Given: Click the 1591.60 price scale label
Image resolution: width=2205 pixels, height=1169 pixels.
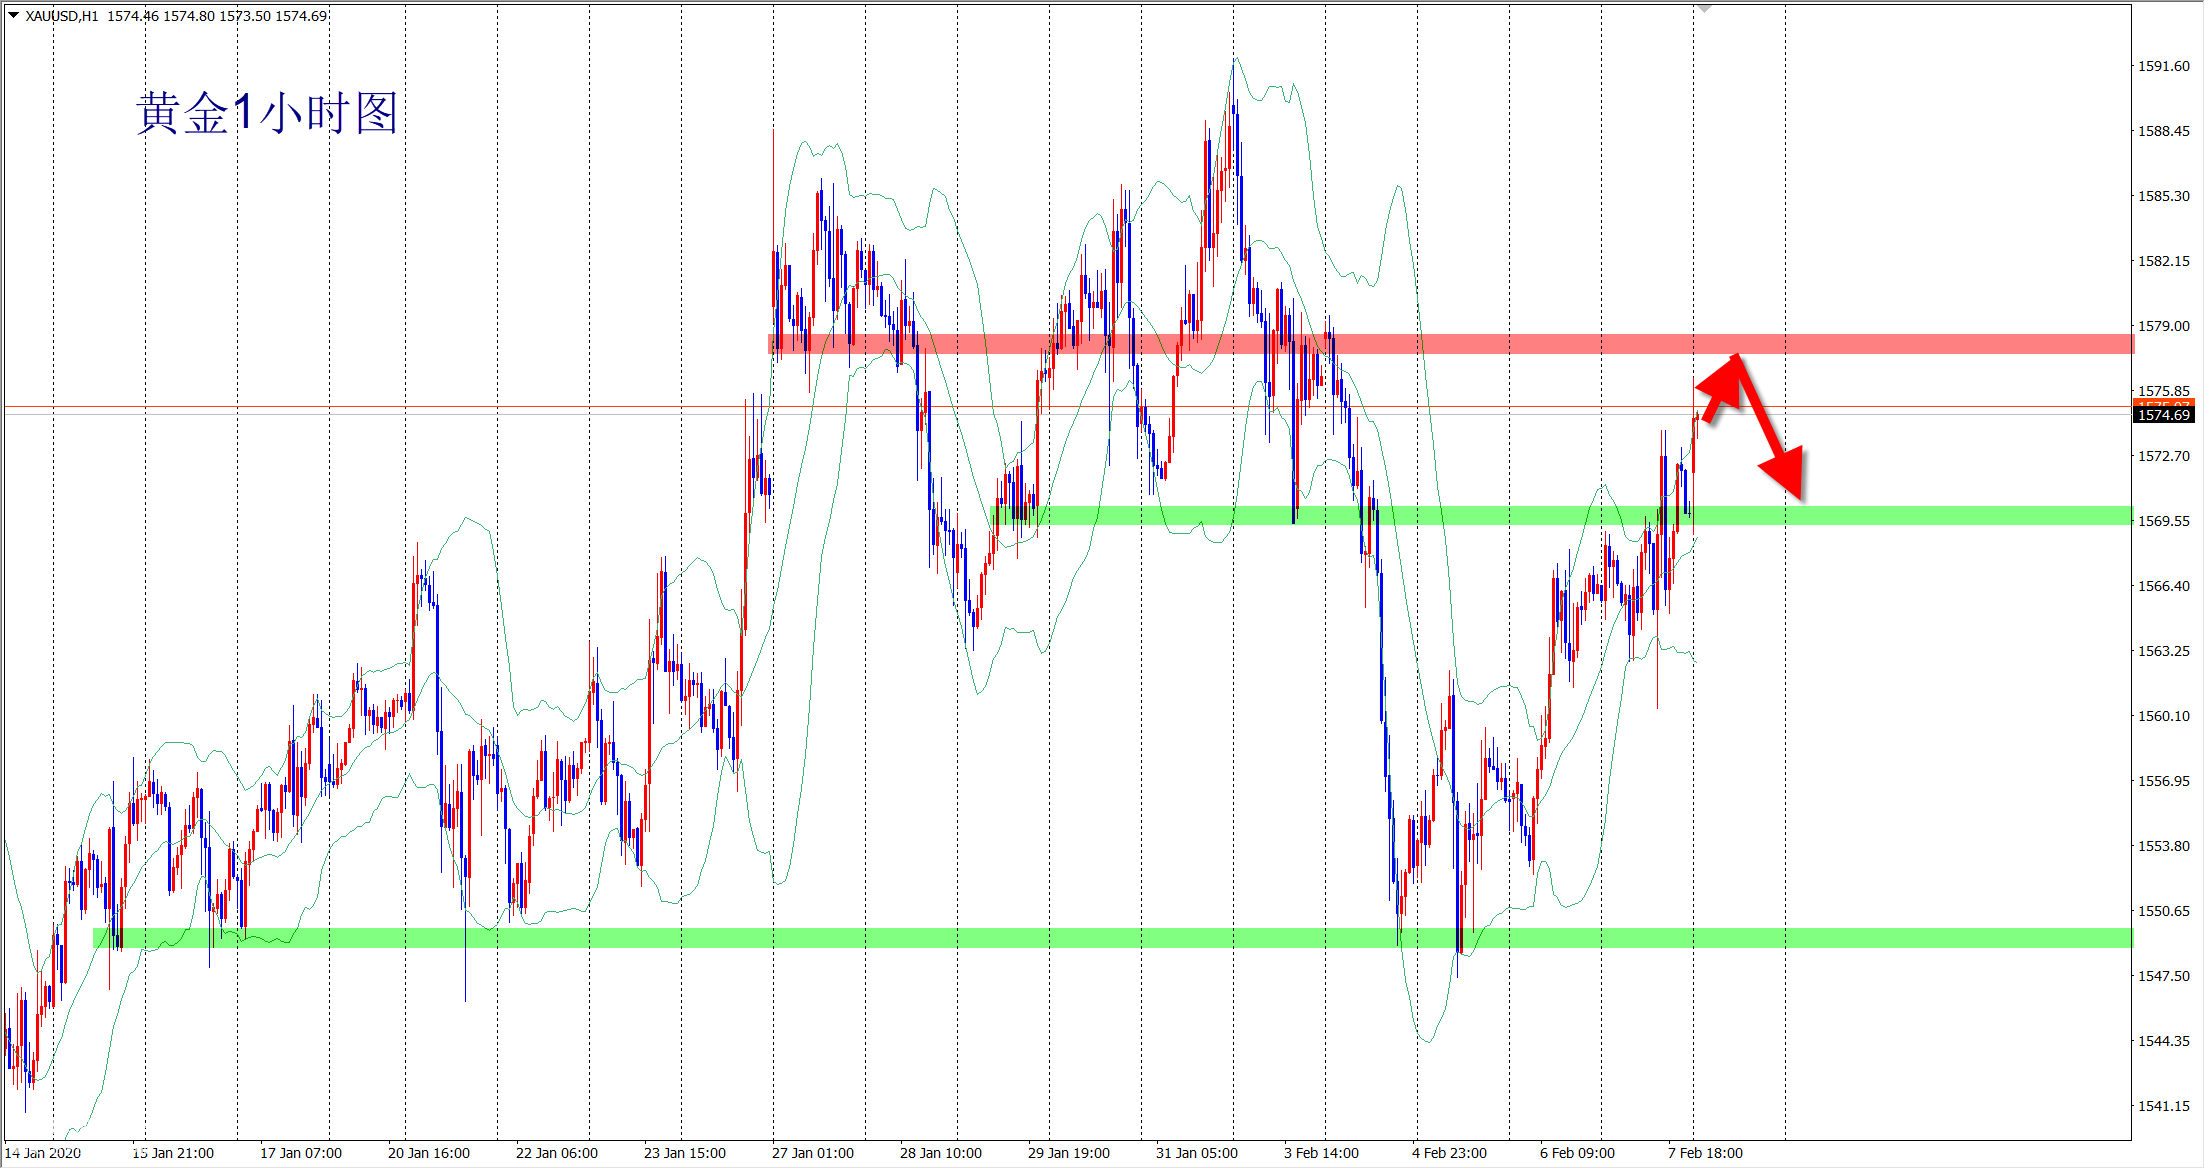Looking at the screenshot, I should point(2163,66).
